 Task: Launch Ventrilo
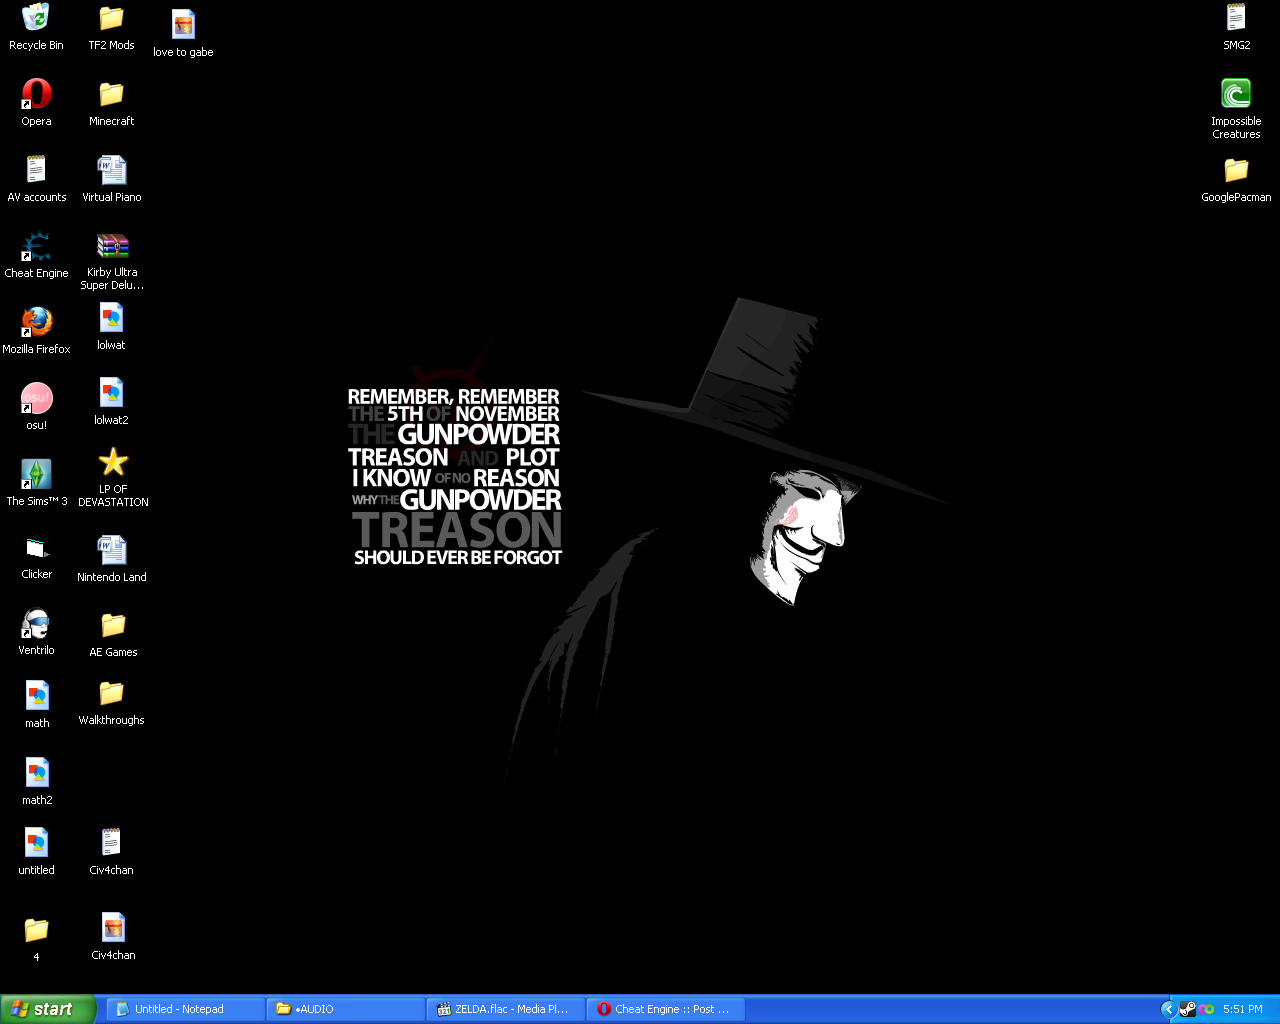pos(36,627)
